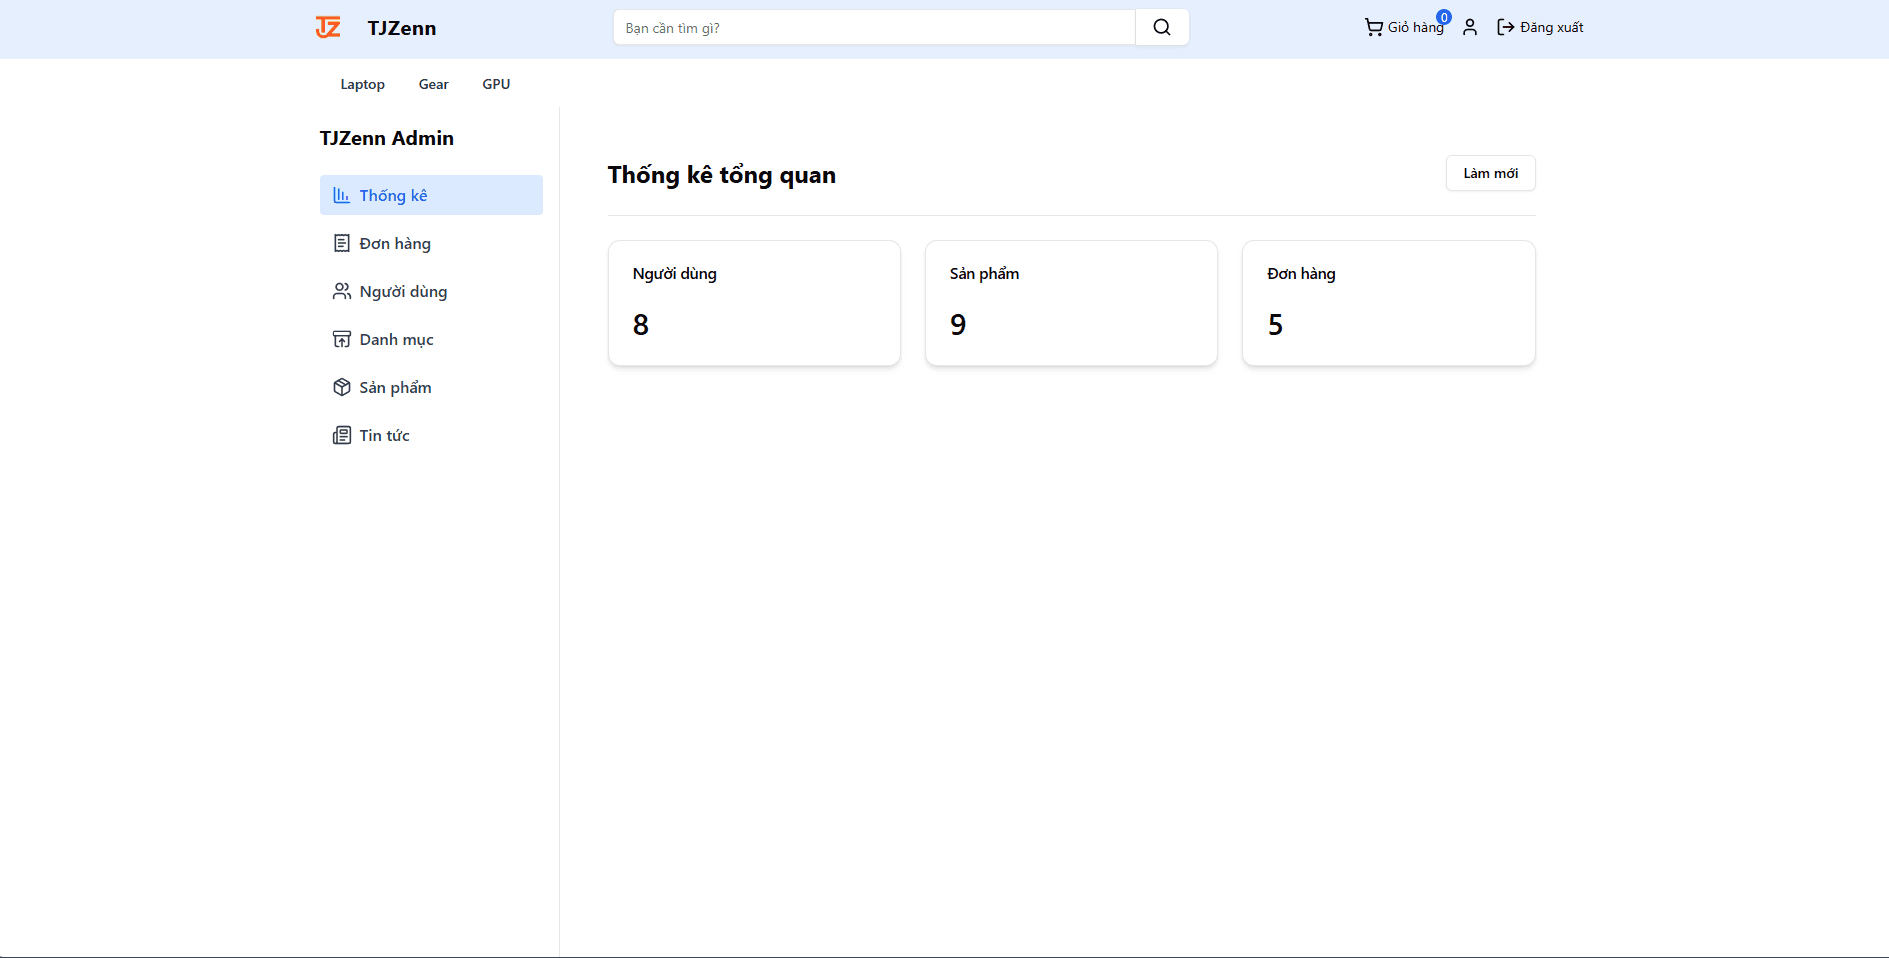Viewport: 1889px width, 958px height.
Task: Click the TJZenn brand name link
Action: 401,29
